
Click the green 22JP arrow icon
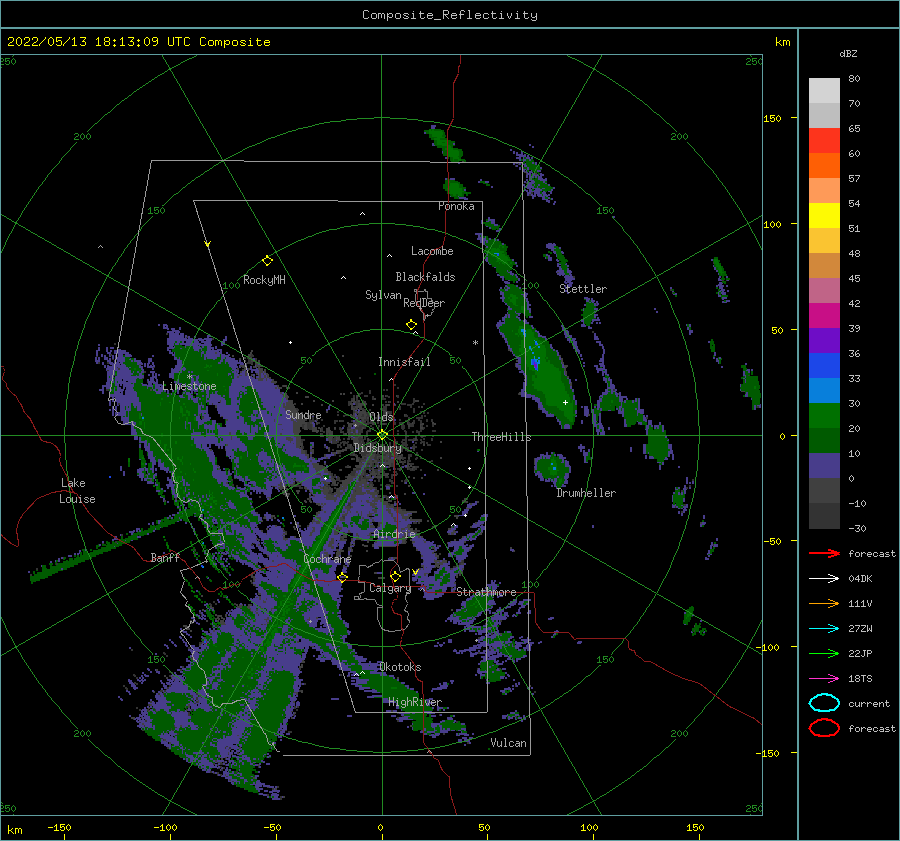tap(824, 653)
